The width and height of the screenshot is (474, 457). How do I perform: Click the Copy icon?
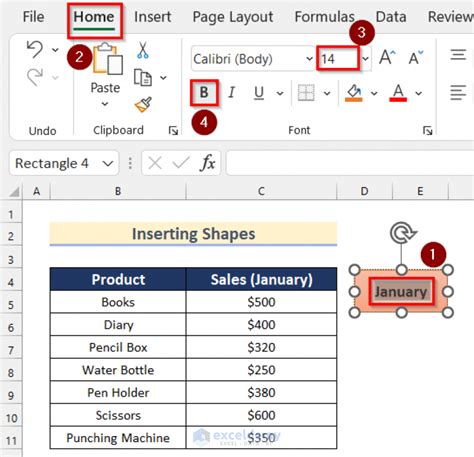pyautogui.click(x=143, y=78)
